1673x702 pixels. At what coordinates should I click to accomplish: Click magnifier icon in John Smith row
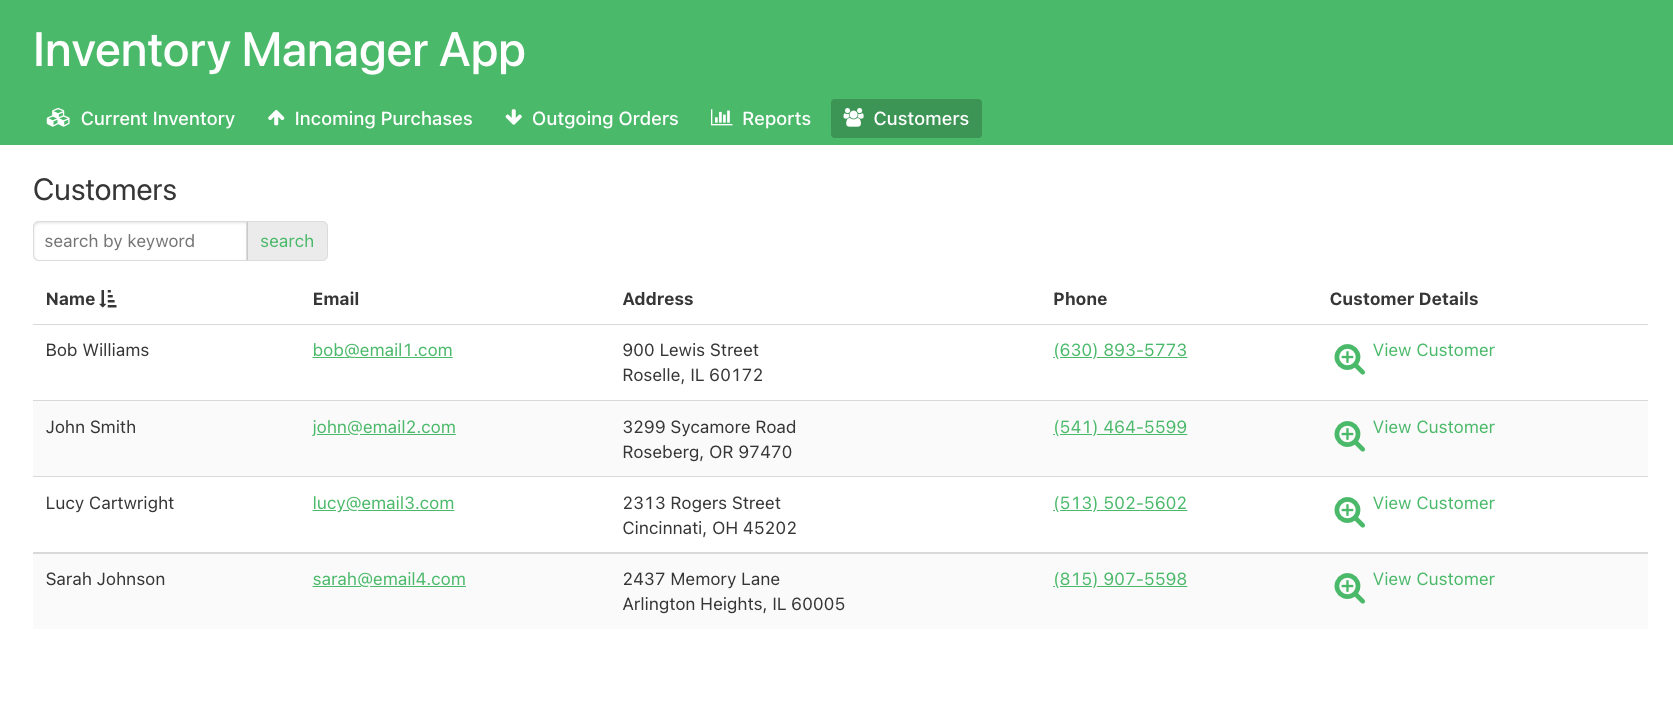coord(1349,436)
